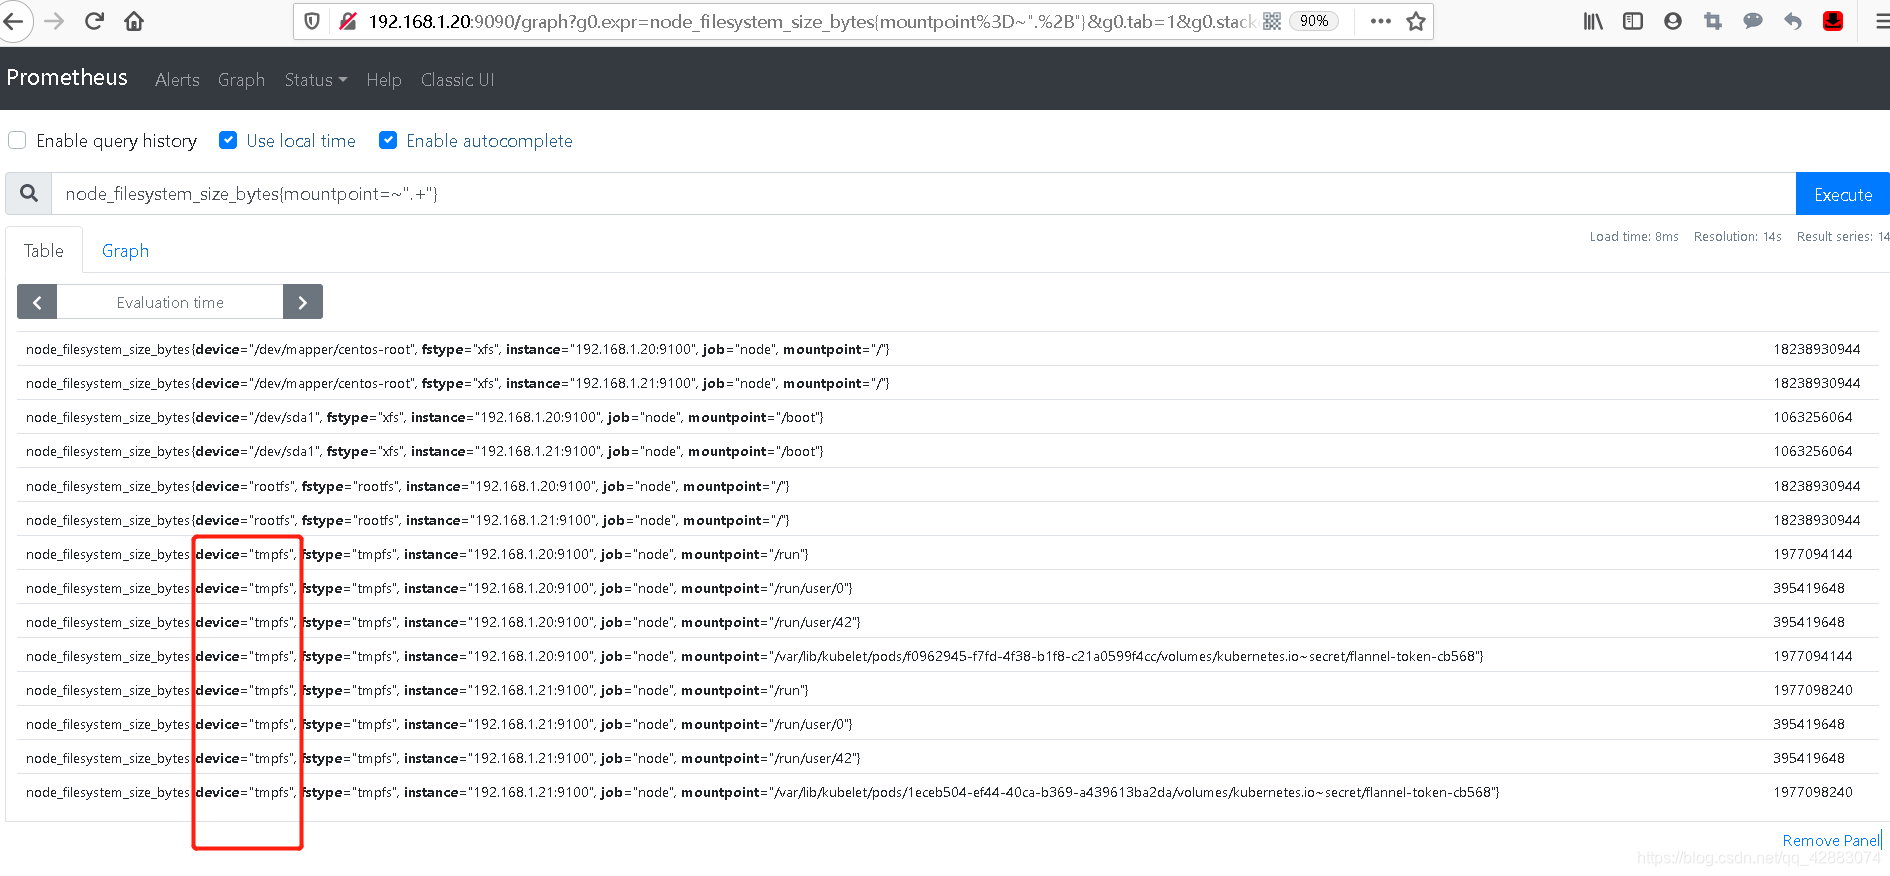Open the Help nav item
This screenshot has height=876, width=1890.
click(384, 80)
